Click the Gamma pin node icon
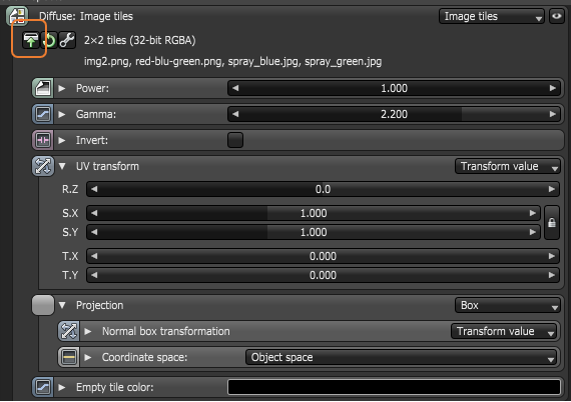Screen dimensions: 571x402 click(43, 114)
